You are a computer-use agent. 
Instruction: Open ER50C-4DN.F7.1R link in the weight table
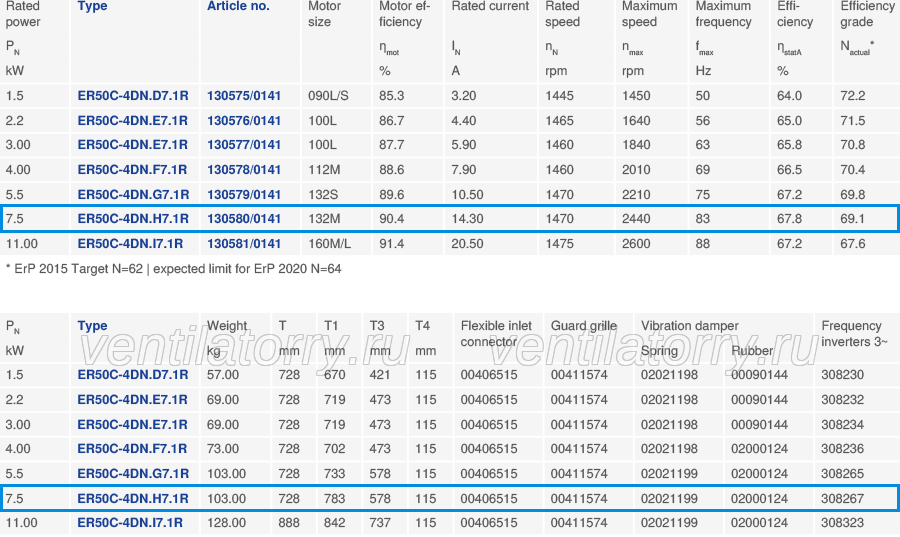click(x=132, y=449)
